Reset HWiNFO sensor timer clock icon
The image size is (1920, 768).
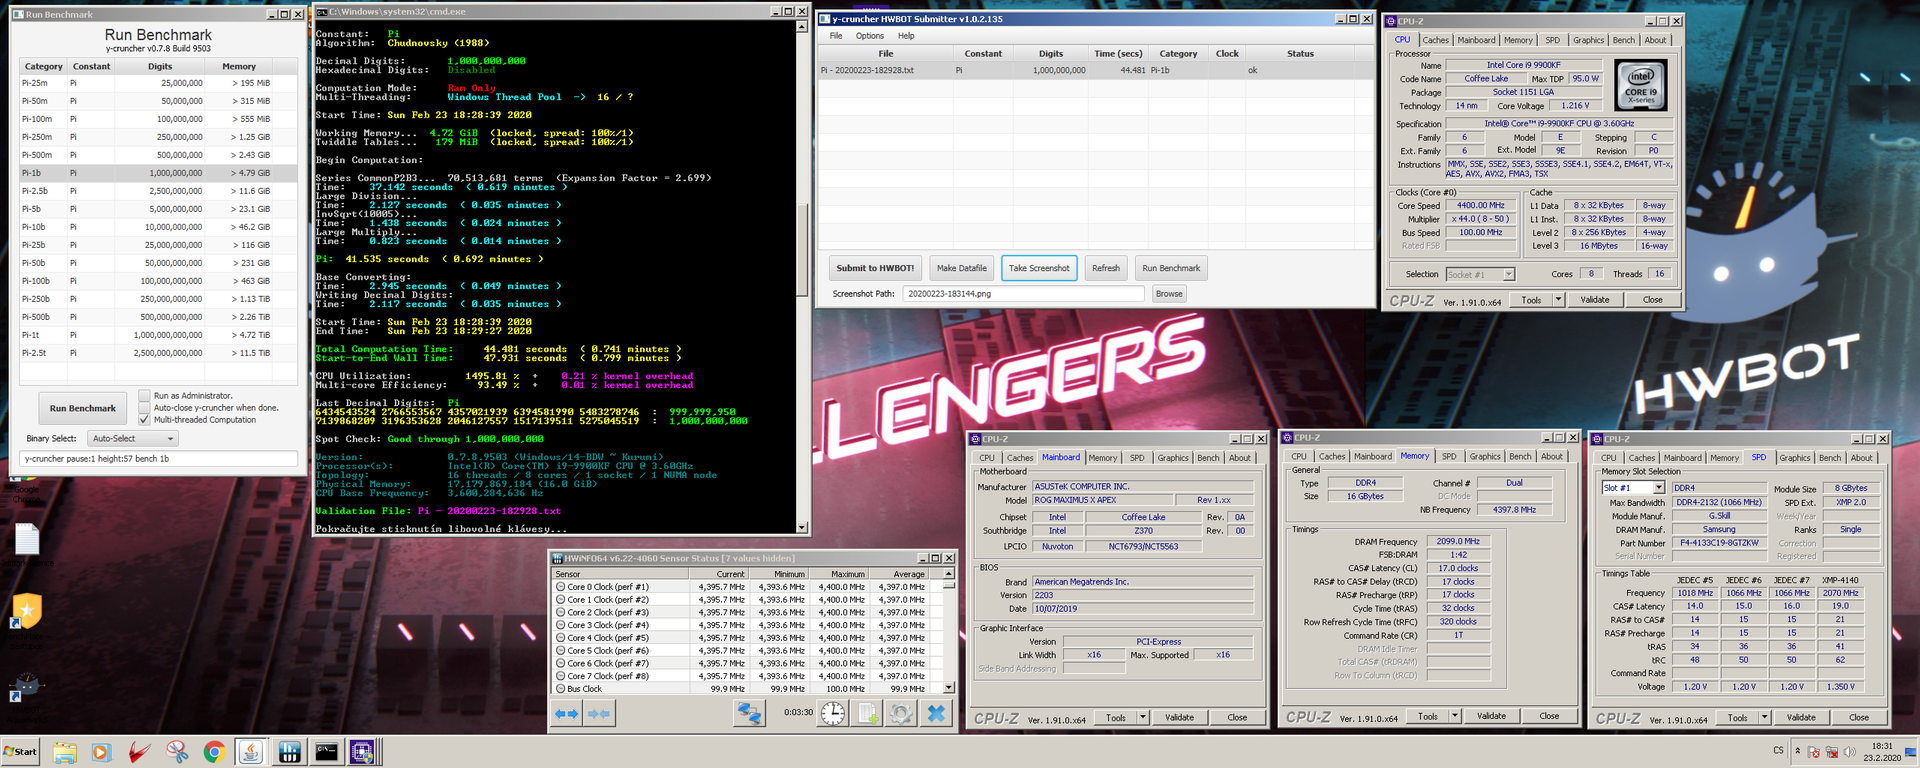(833, 713)
